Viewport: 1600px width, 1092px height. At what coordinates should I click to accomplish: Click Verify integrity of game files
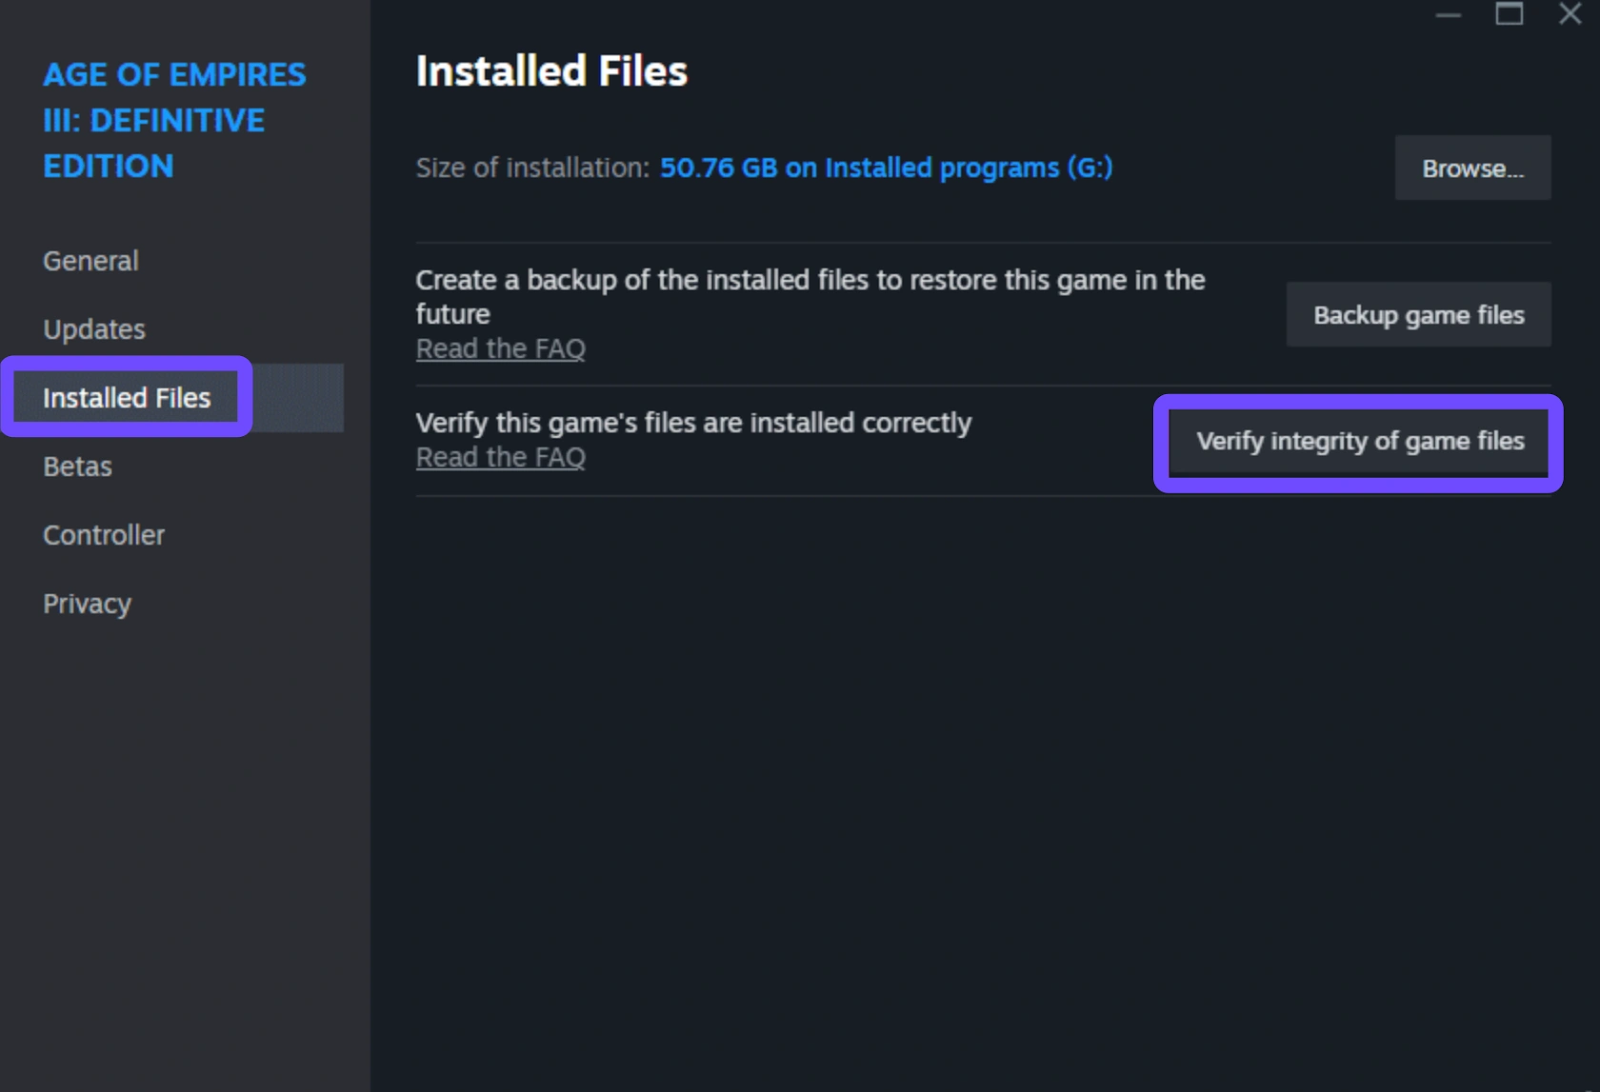[1360, 441]
